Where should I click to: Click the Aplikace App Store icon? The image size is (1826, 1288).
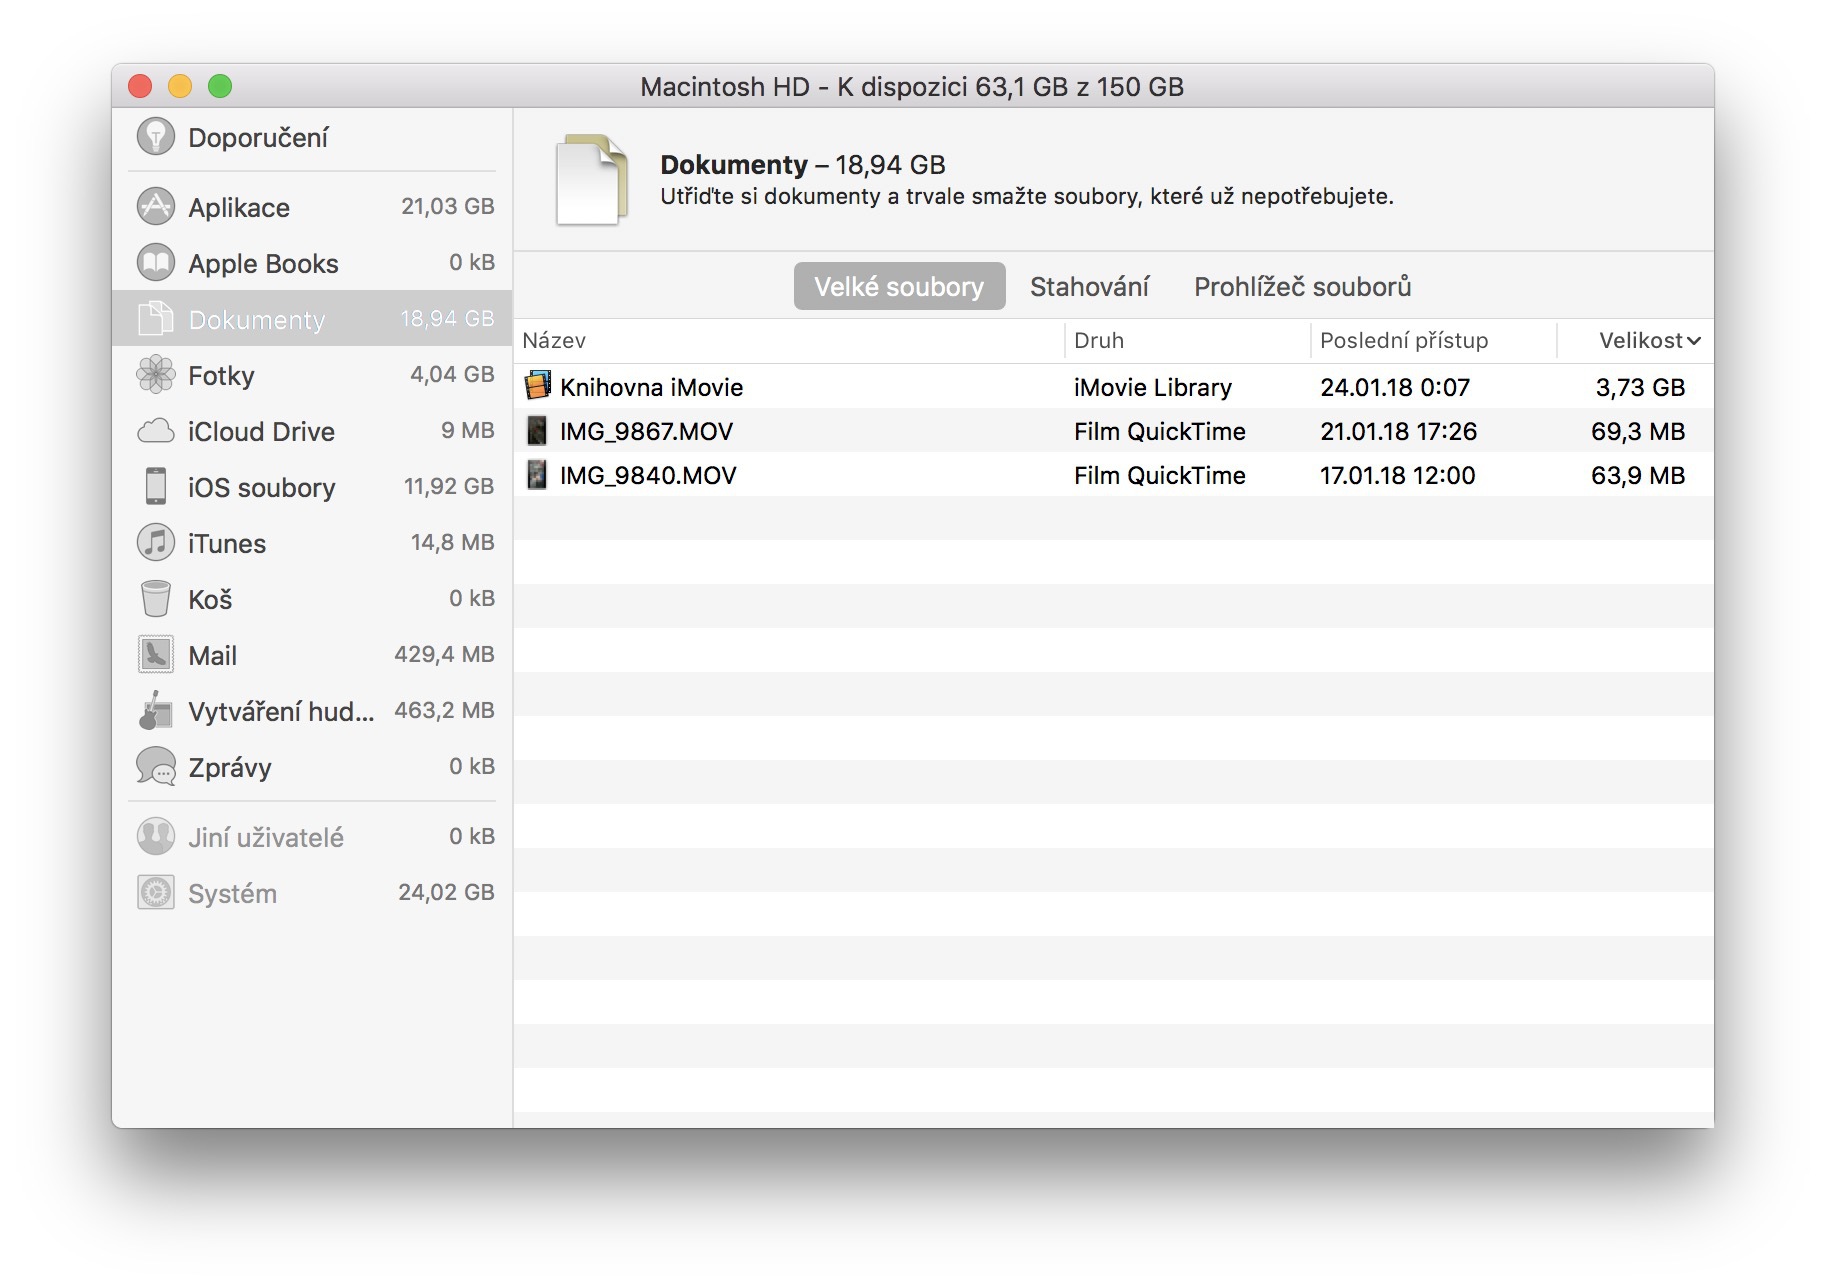tap(155, 207)
